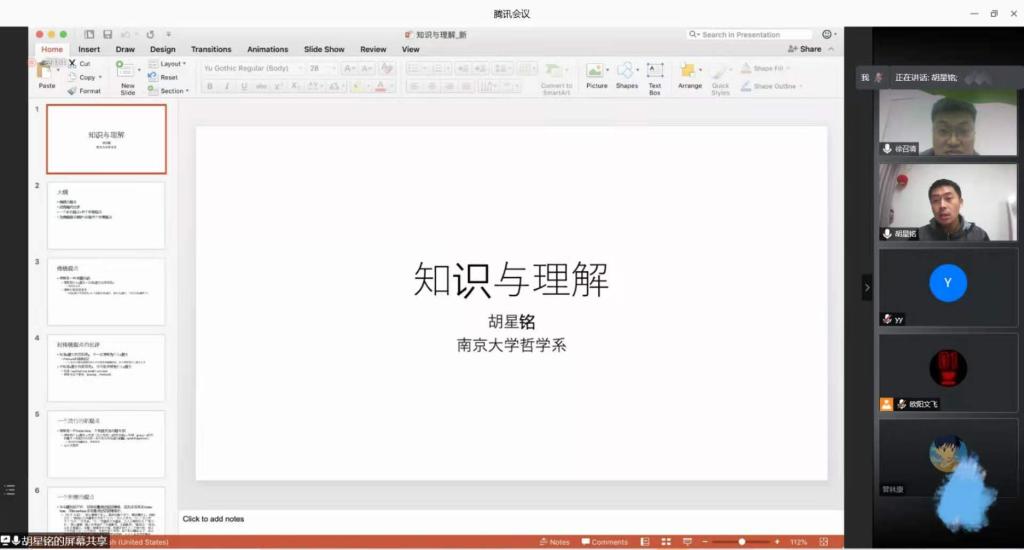
Task: Toggle Notes pane in status bar
Action: [554, 542]
